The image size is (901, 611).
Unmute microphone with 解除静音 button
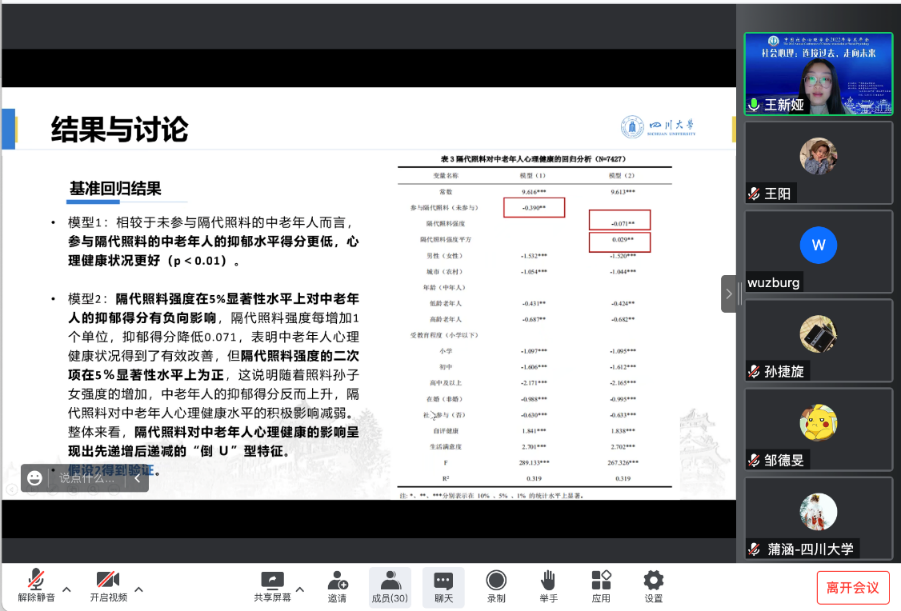(36, 586)
